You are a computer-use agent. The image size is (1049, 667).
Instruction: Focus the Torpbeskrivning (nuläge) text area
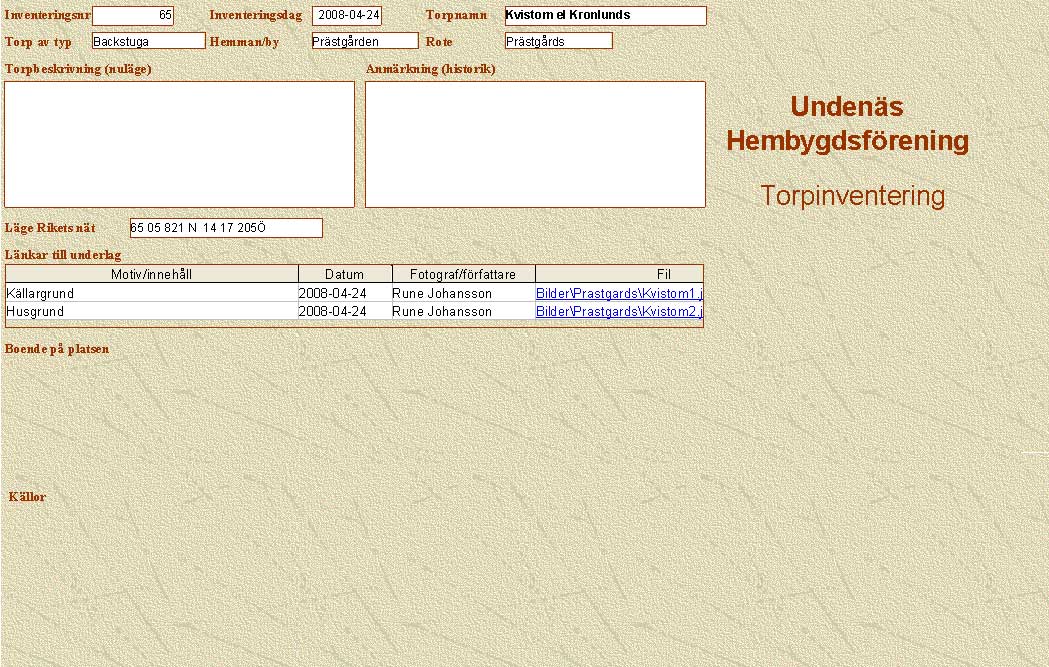(180, 144)
